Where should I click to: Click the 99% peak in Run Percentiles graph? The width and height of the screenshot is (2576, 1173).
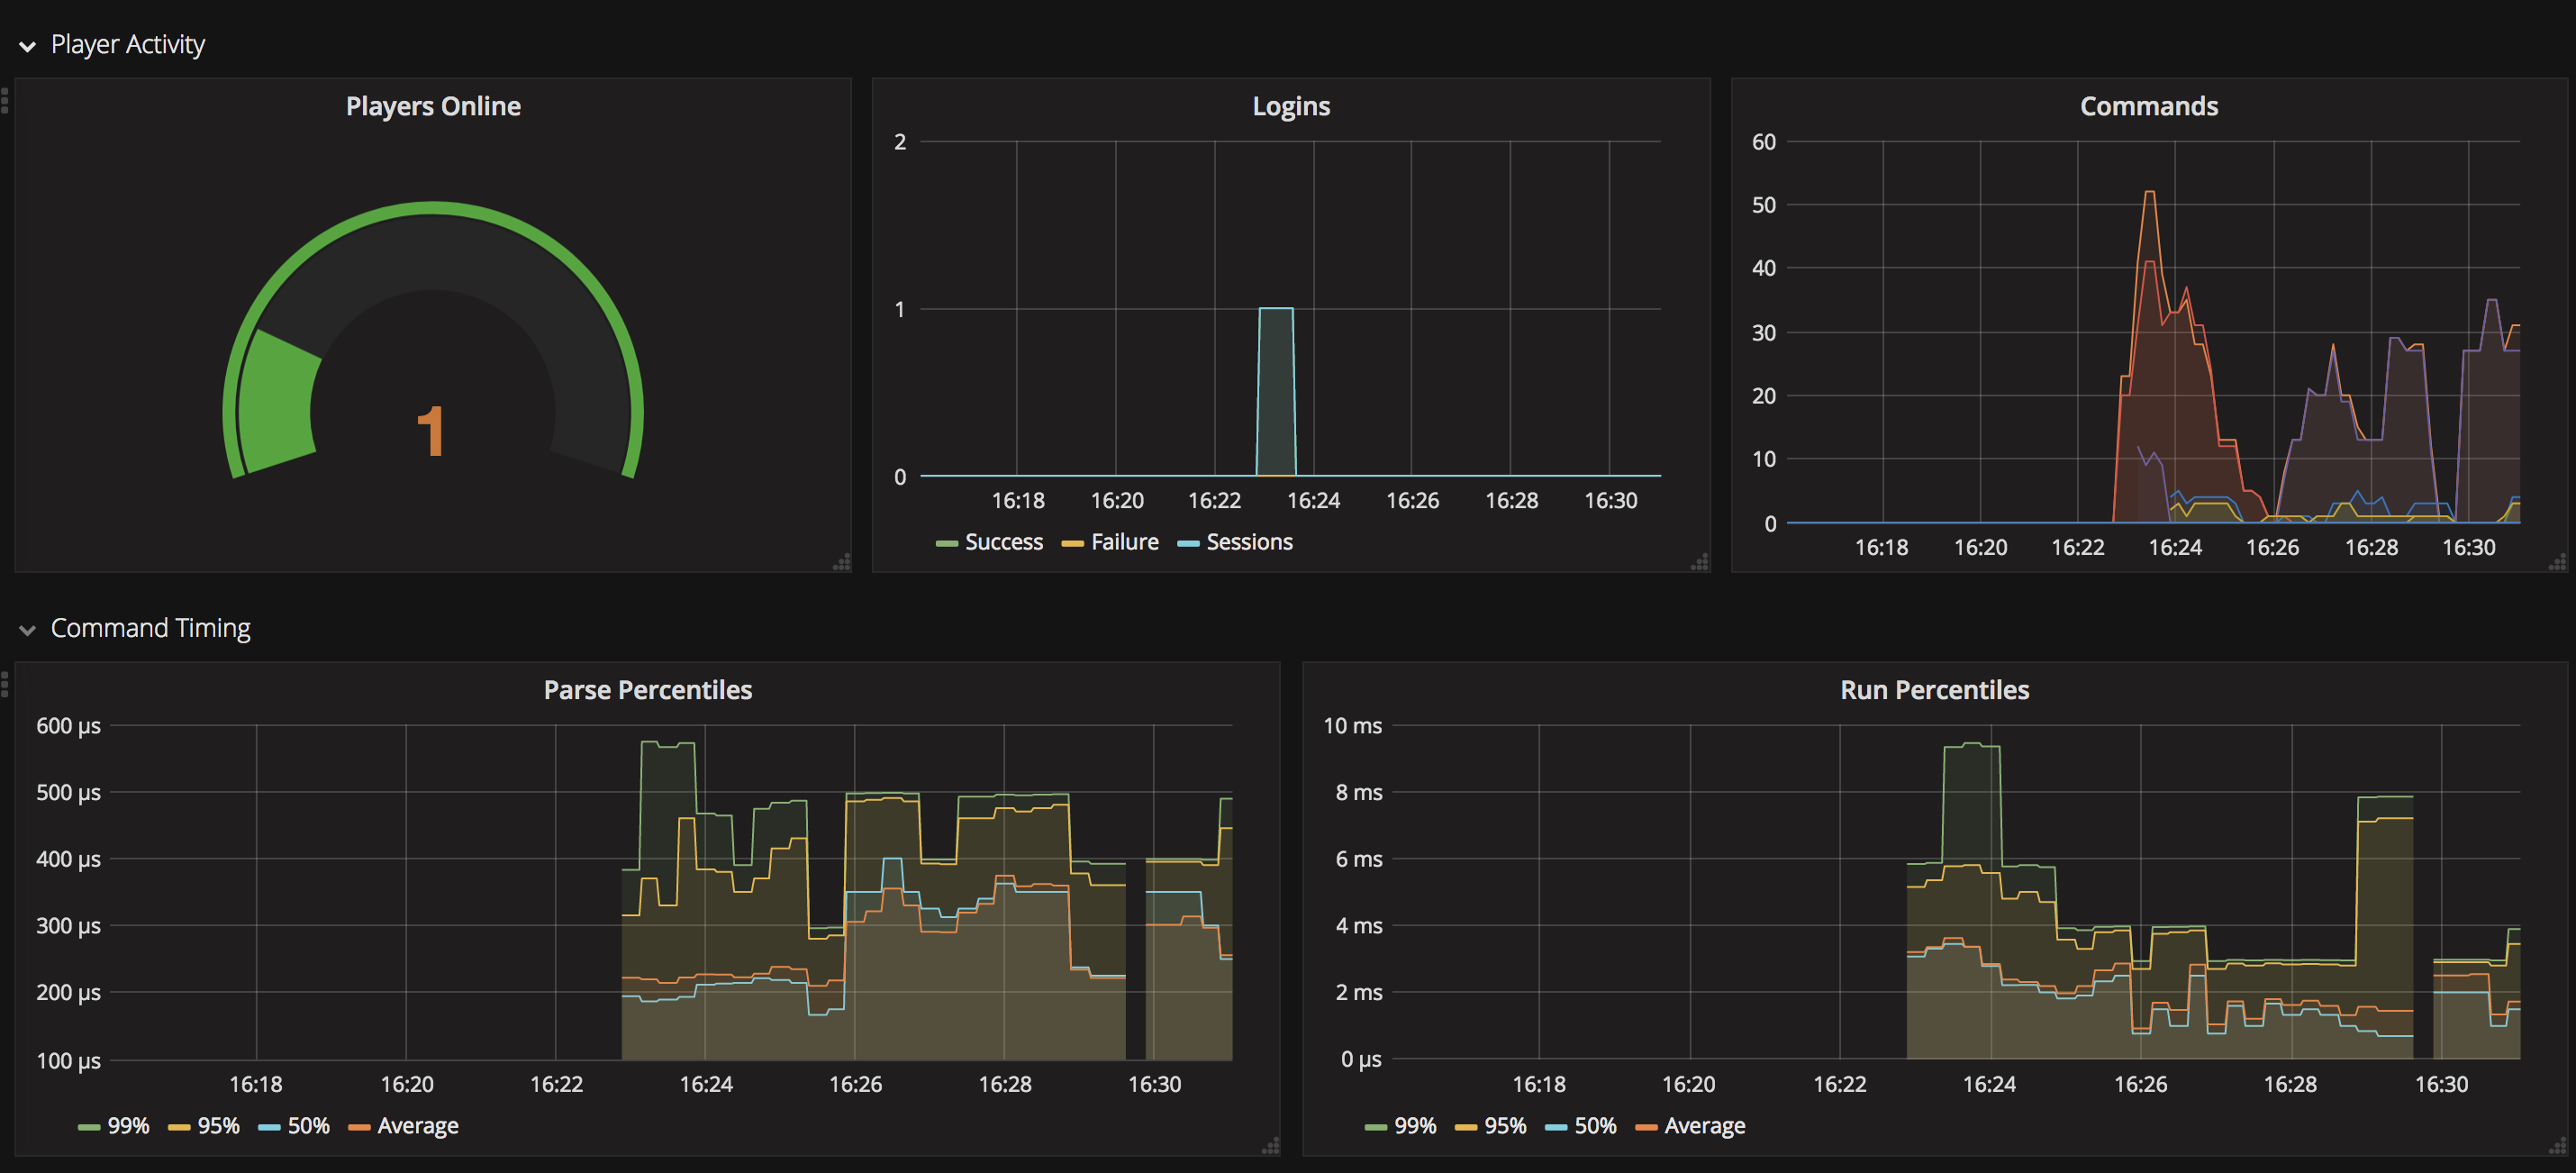(x=1971, y=744)
